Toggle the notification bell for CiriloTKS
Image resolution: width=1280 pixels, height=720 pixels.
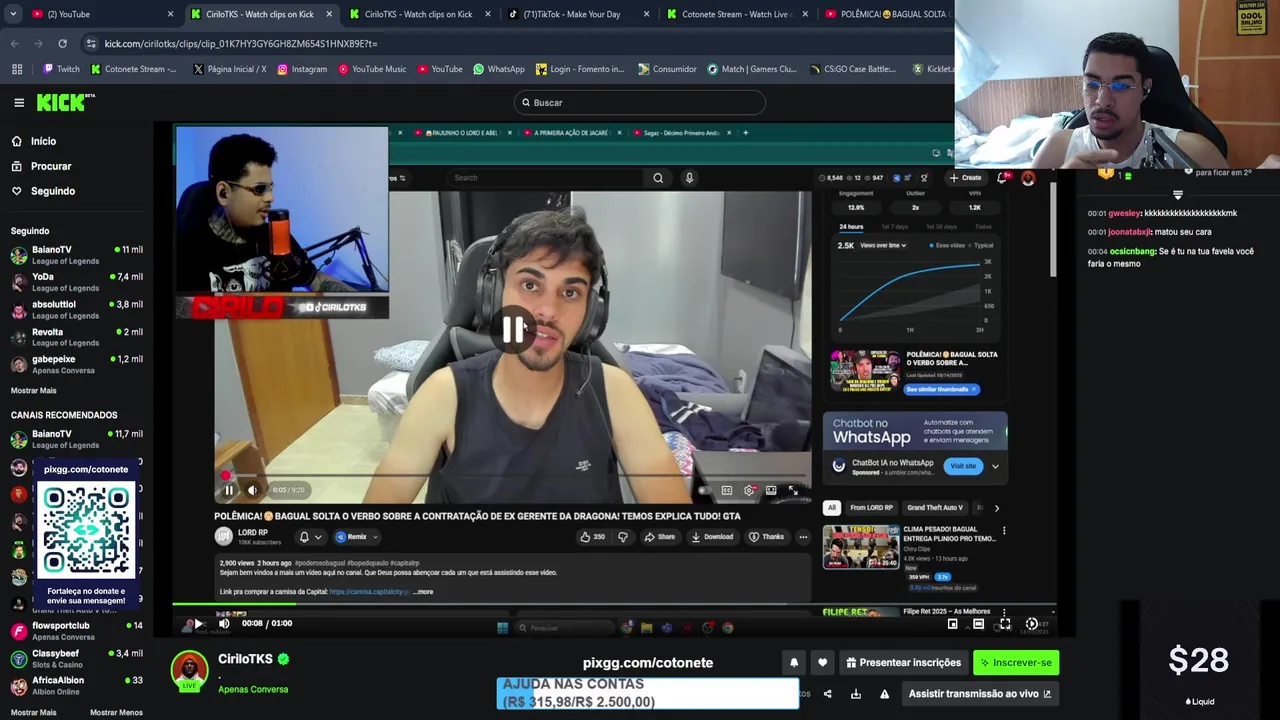[x=794, y=662]
